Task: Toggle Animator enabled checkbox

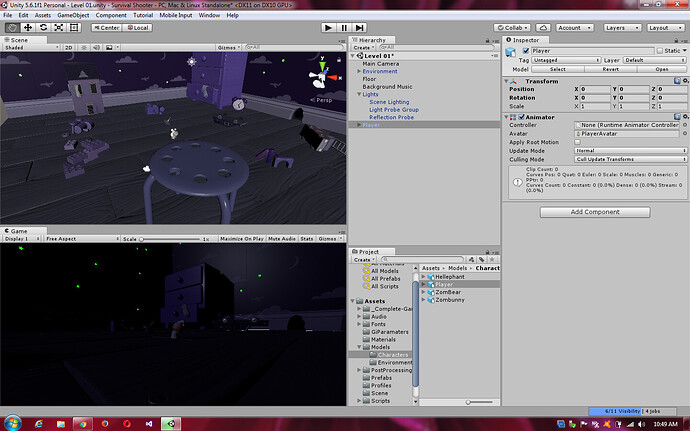Action: pyautogui.click(x=521, y=117)
